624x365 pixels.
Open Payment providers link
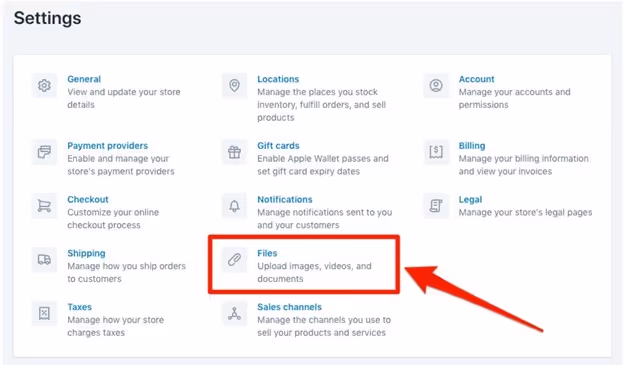[107, 146]
